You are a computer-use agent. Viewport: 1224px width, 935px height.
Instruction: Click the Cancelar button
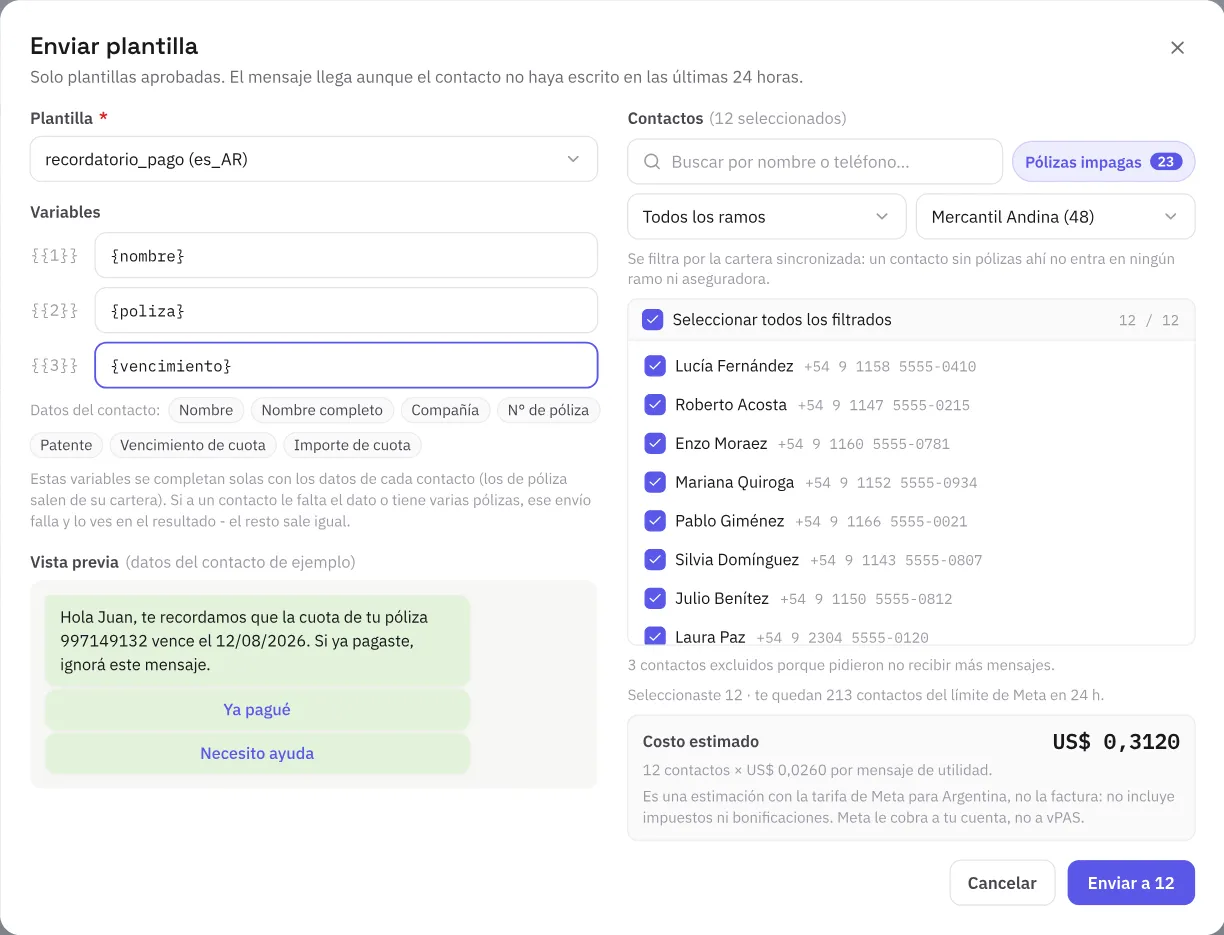click(x=1002, y=883)
